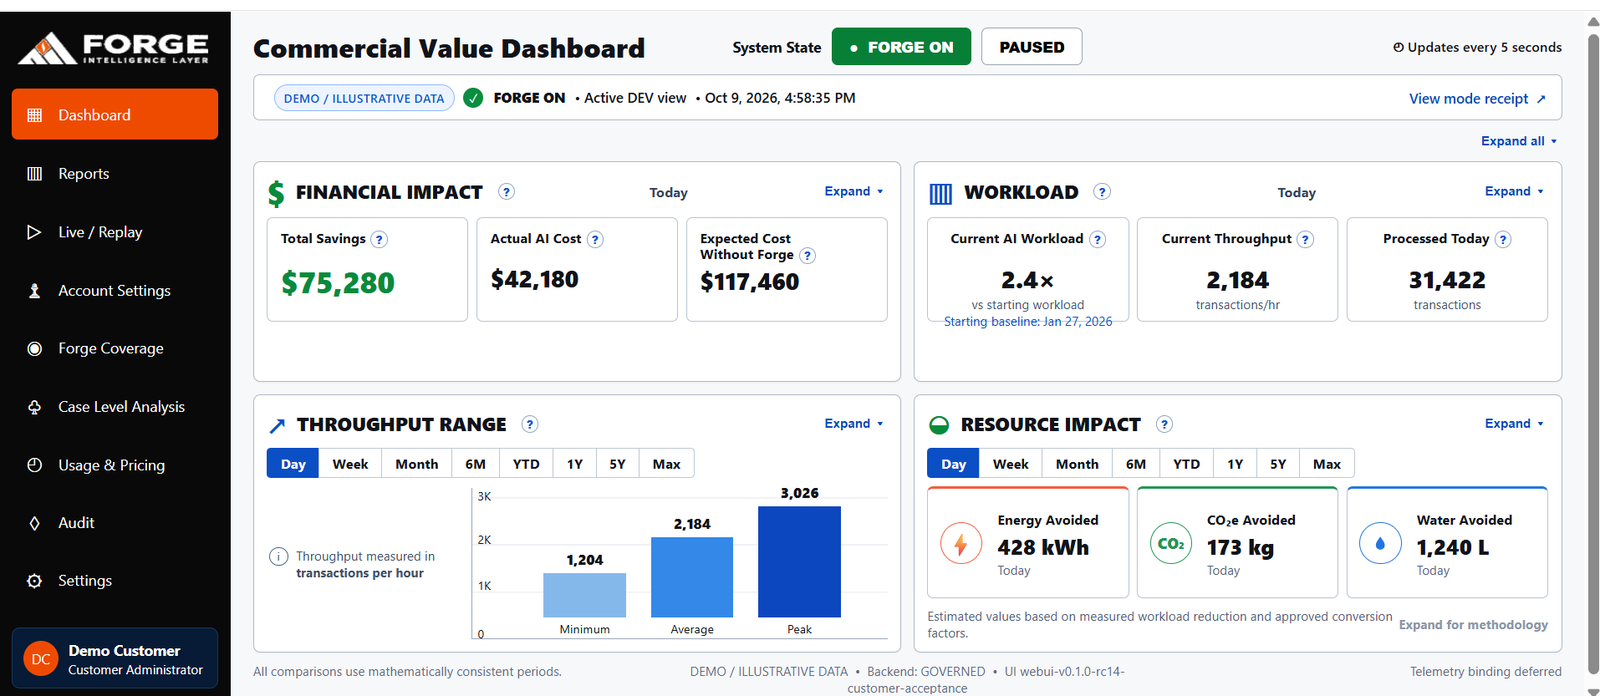
Task: Click the CO₂ circle icon
Action: pyautogui.click(x=1171, y=544)
